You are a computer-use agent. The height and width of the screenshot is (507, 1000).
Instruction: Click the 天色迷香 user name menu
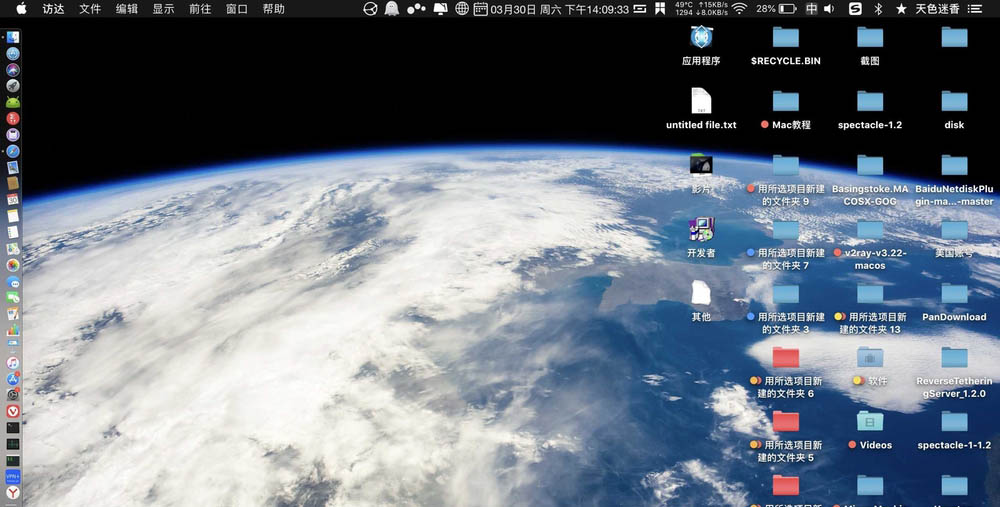click(937, 9)
